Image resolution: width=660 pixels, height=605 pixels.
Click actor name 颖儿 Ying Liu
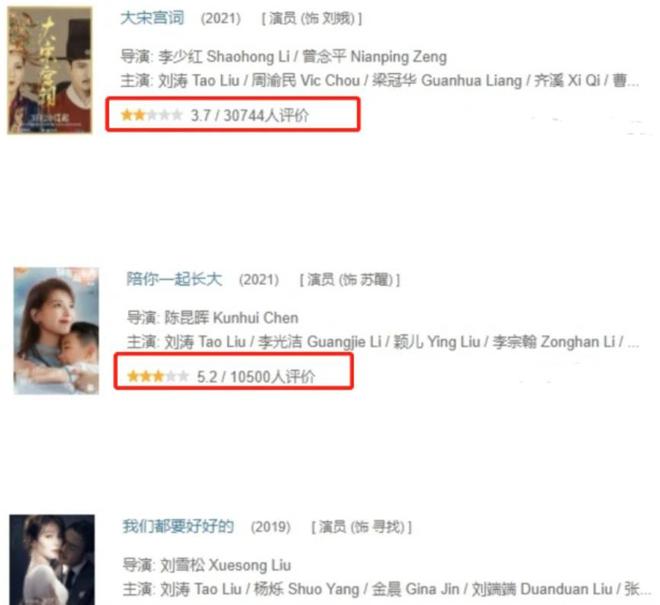pos(437,341)
